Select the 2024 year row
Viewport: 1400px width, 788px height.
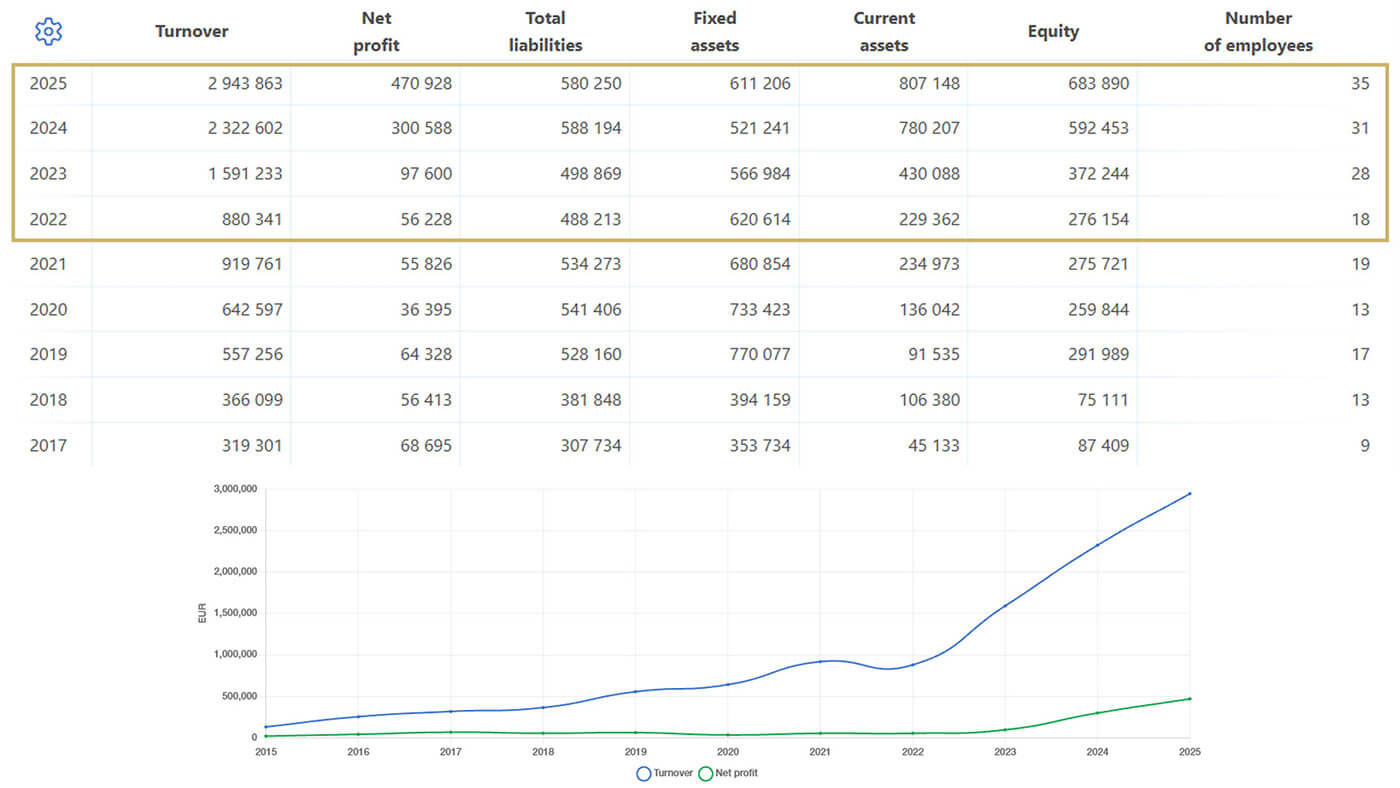(700, 128)
